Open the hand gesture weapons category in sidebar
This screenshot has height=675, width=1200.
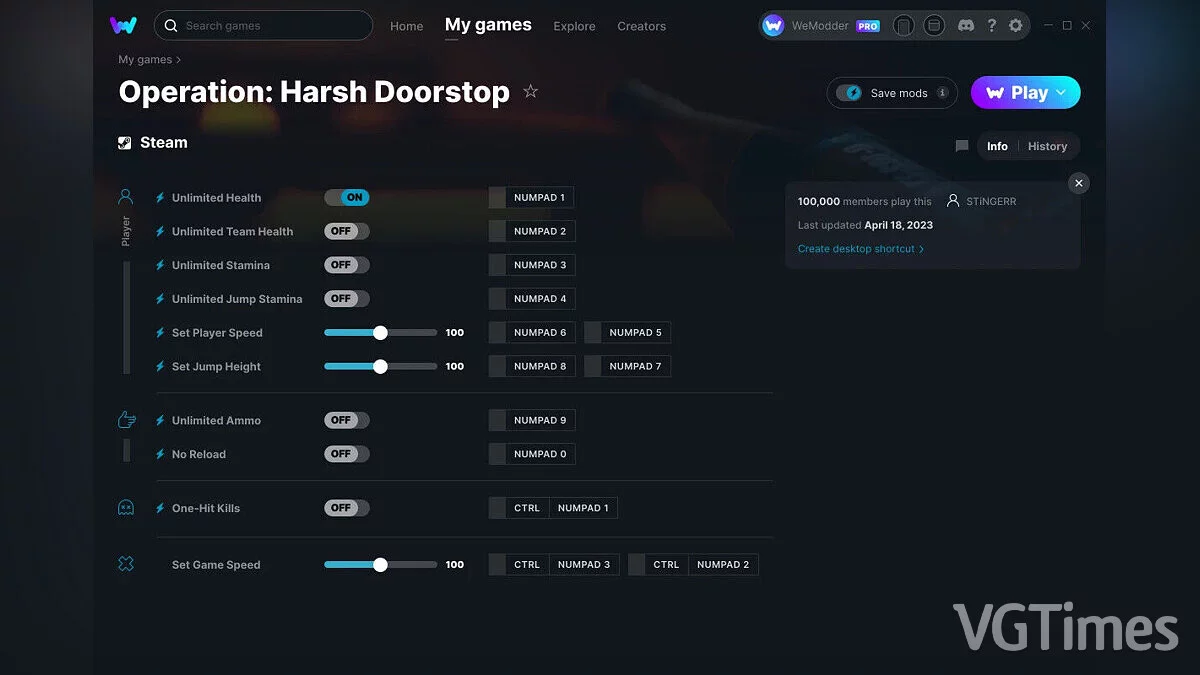click(126, 420)
